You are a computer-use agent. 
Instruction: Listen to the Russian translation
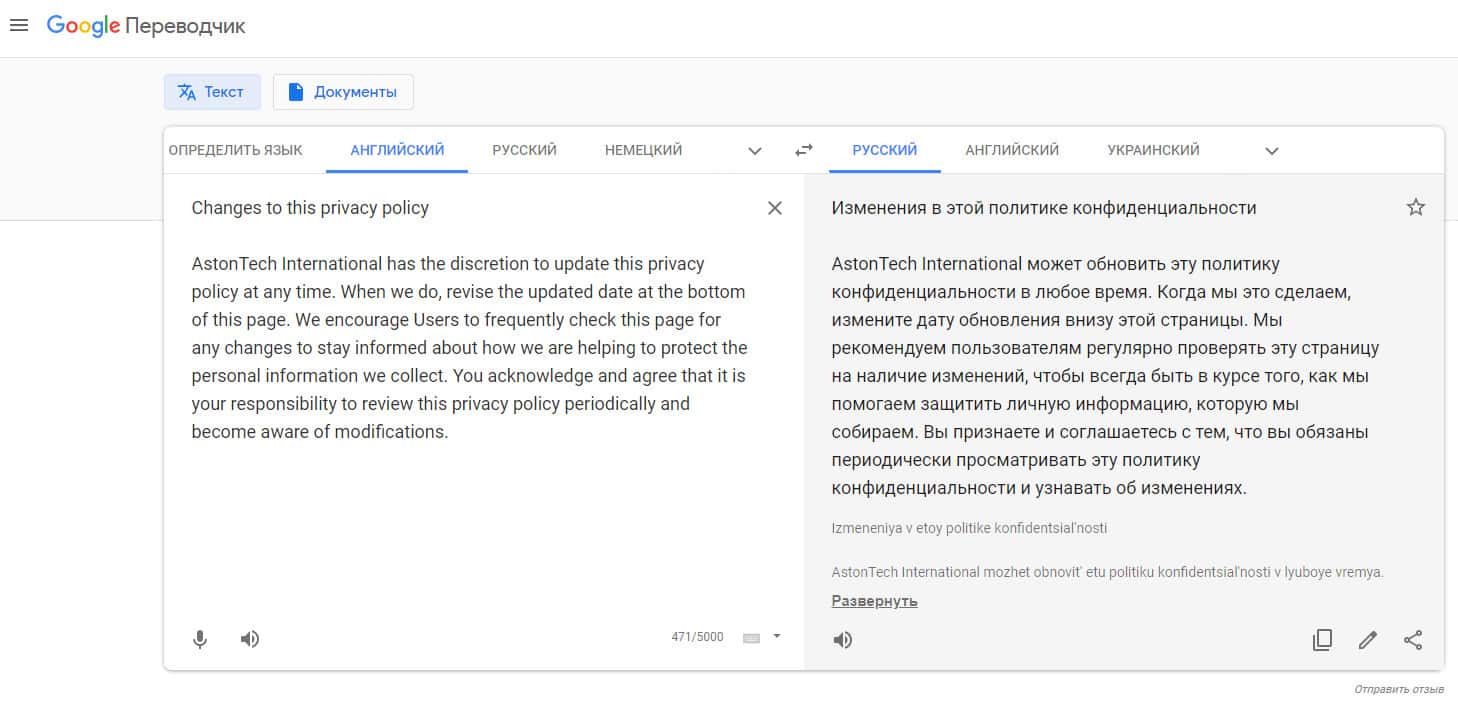point(843,640)
